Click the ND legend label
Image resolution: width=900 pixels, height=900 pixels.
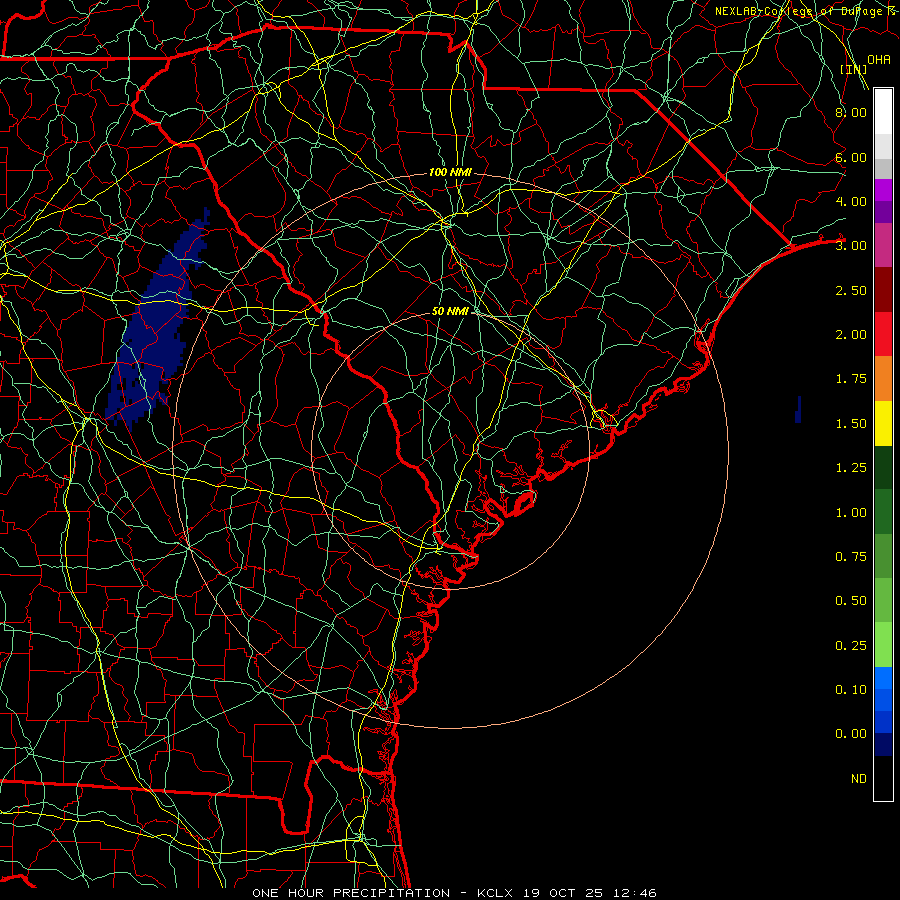coord(859,779)
